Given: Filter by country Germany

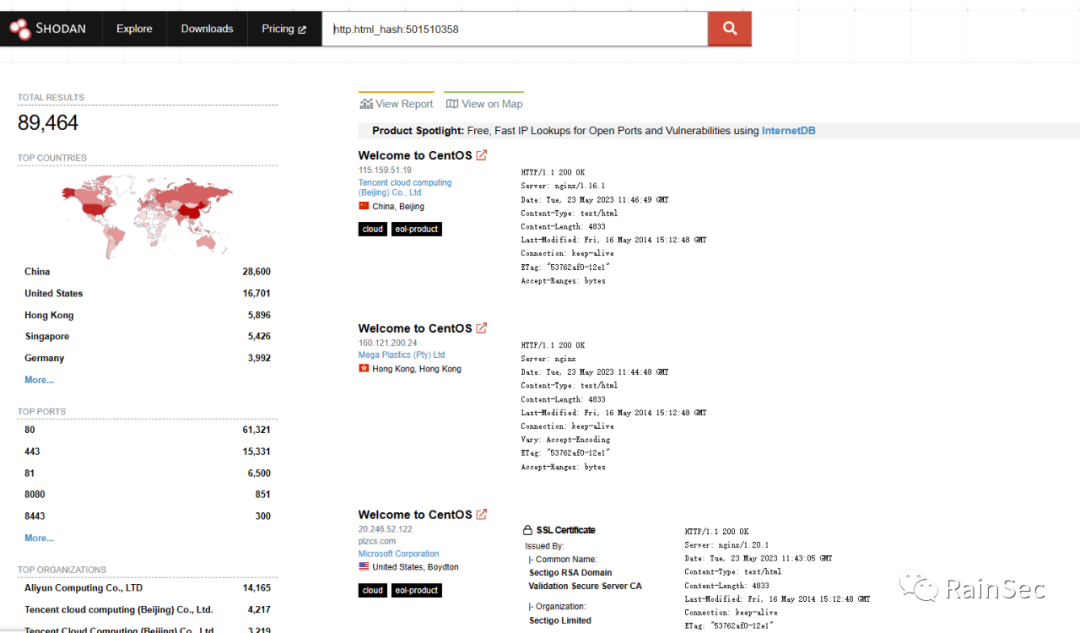Looking at the screenshot, I should [147, 358].
